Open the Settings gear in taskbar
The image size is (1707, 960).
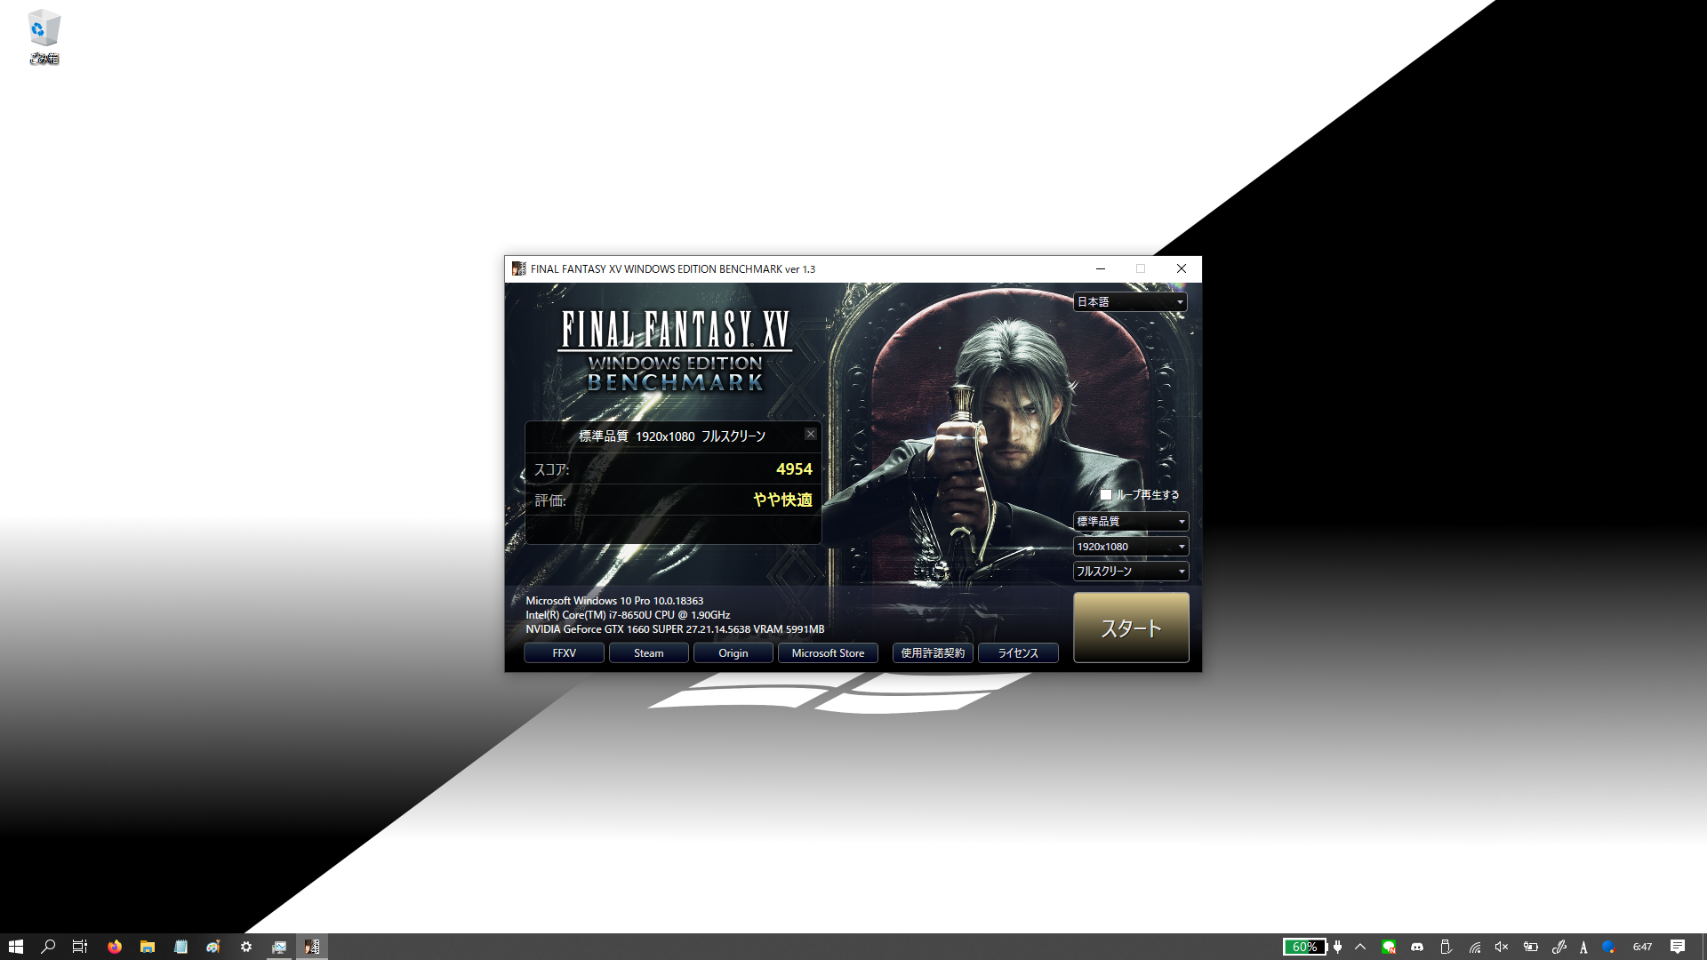246,946
